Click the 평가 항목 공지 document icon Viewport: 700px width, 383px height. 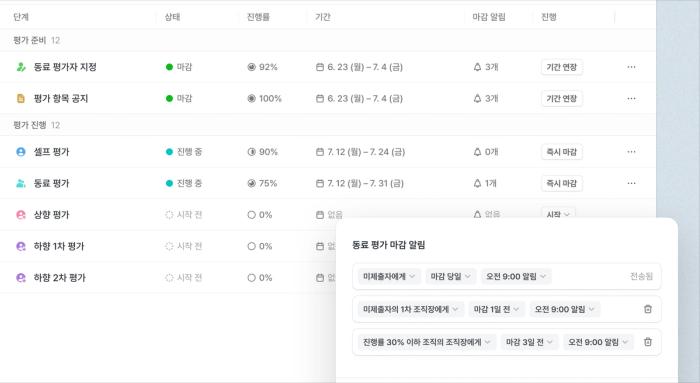[21, 98]
